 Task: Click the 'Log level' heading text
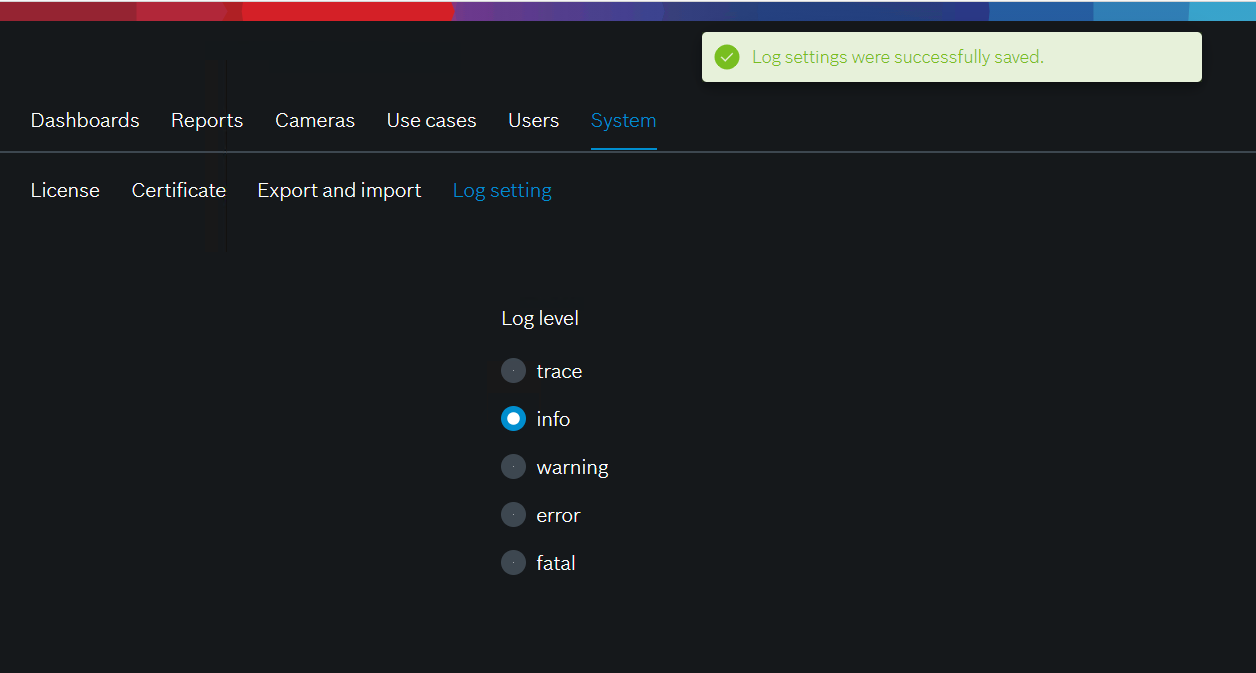point(540,318)
